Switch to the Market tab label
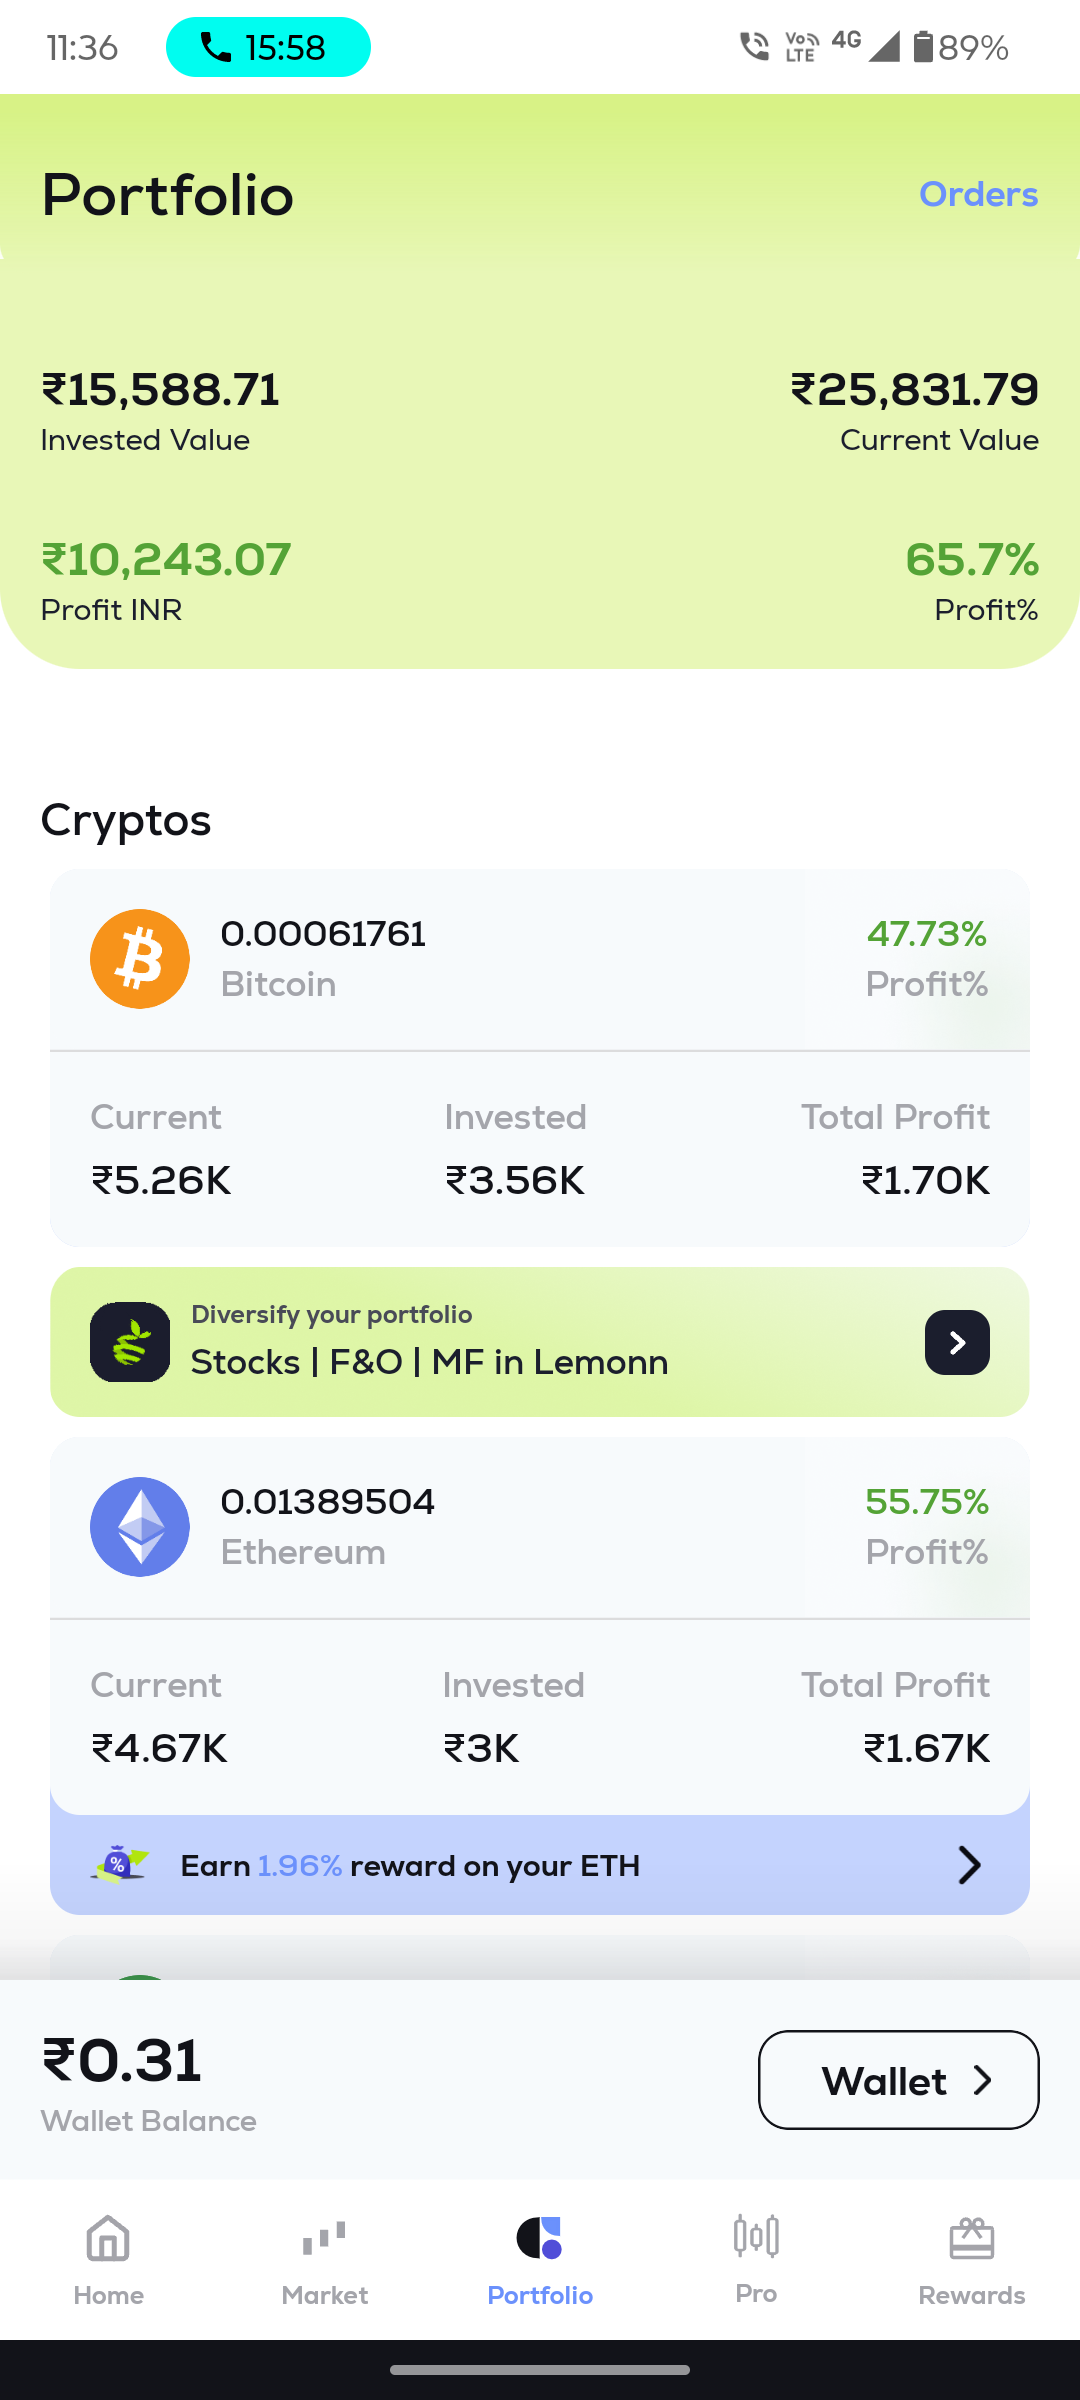Screen dimensions: 1080x2400 (324, 2295)
